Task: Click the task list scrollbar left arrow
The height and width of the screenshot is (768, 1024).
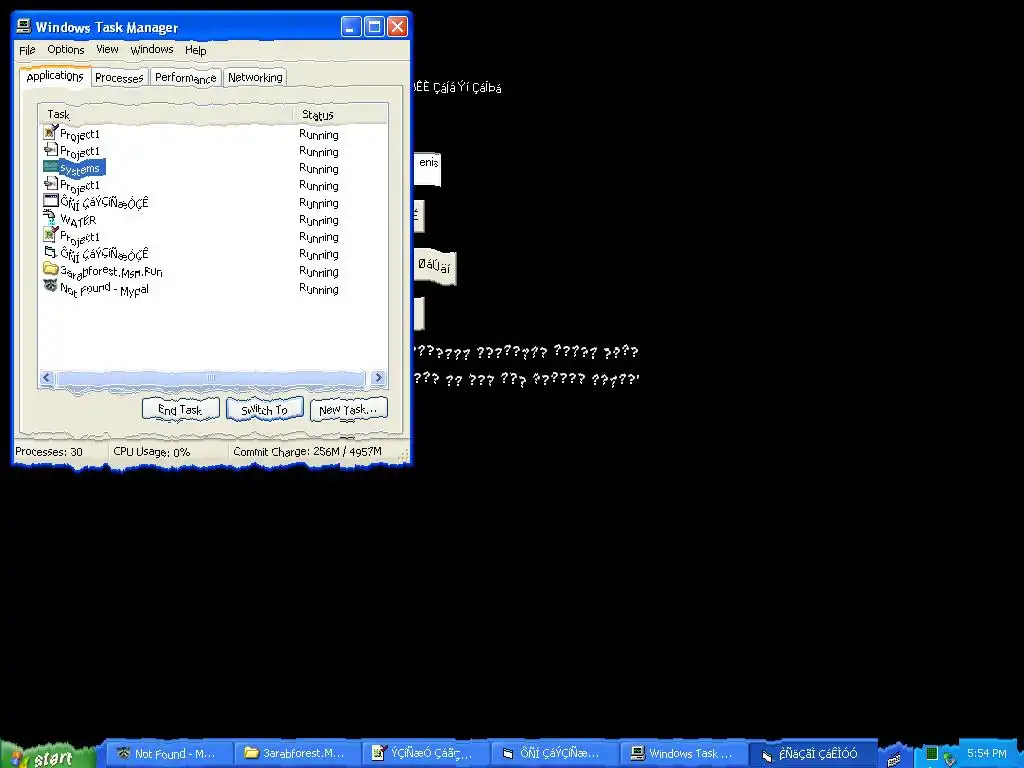Action: coord(46,377)
